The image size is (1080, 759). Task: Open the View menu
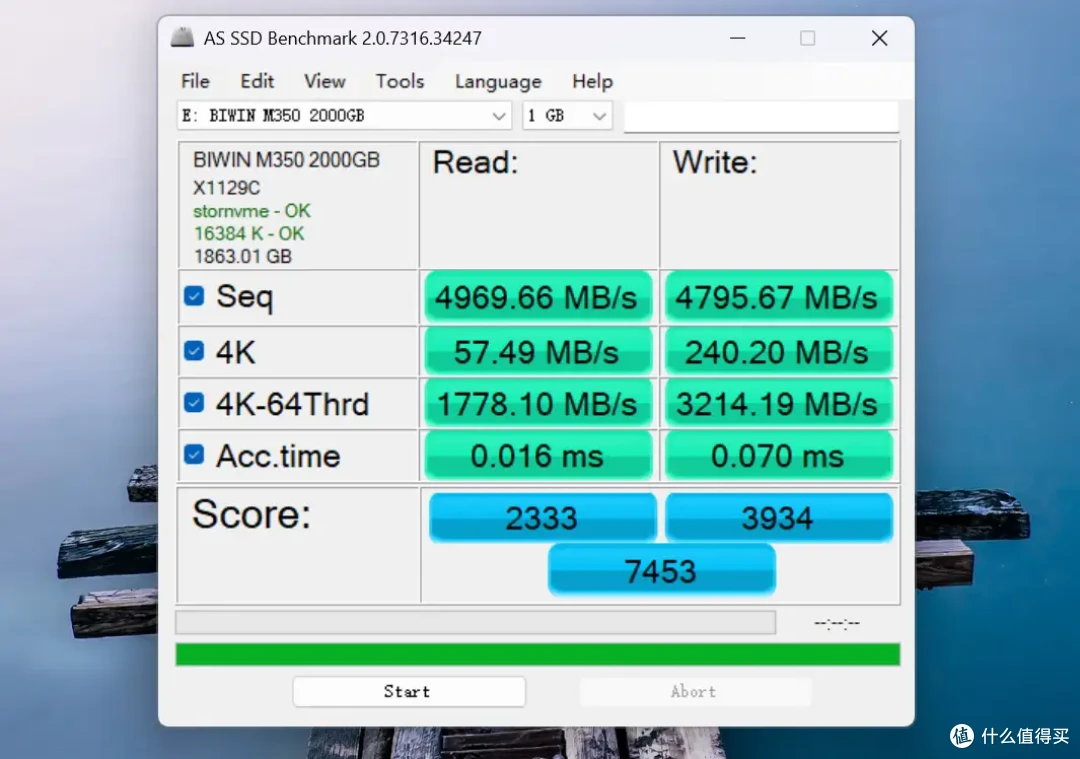coord(324,81)
